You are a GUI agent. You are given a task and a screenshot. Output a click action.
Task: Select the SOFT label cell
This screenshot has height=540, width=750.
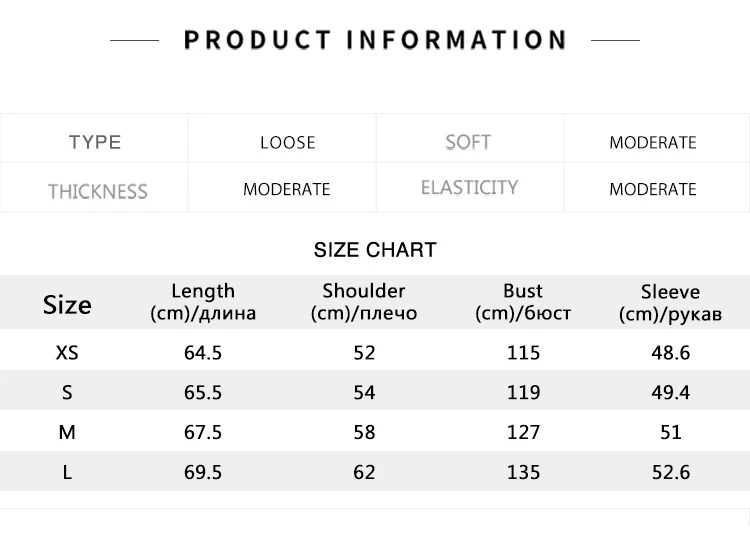point(470,139)
